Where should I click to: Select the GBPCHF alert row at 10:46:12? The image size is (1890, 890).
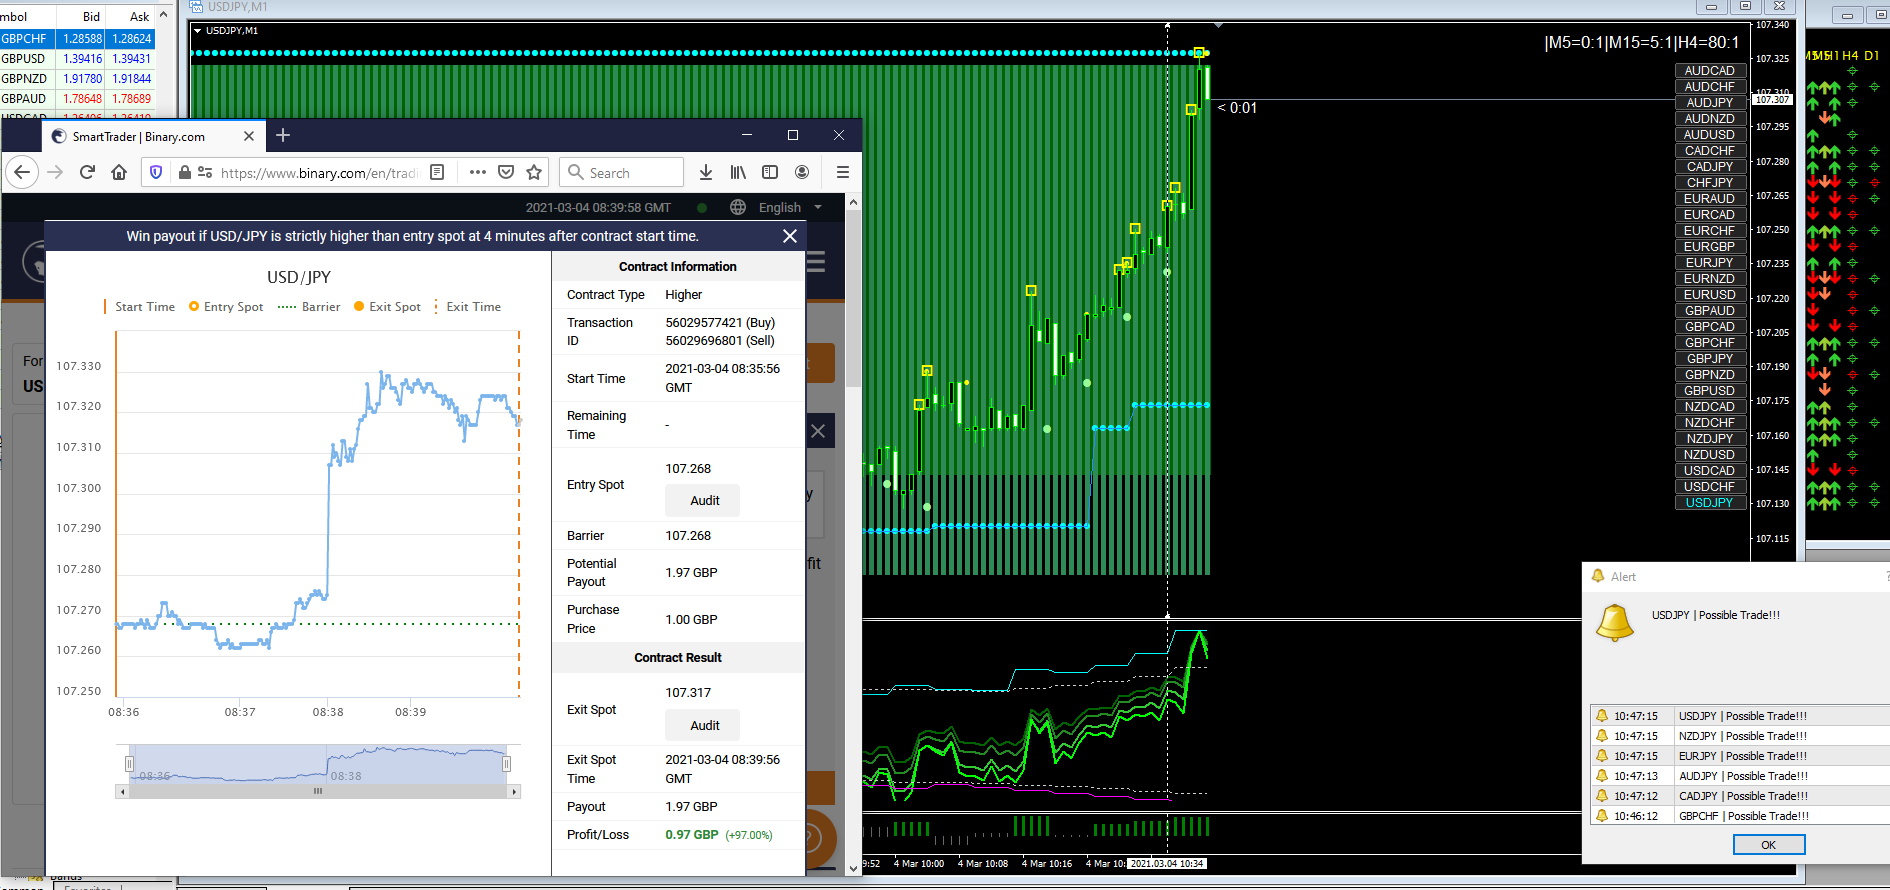1740,816
